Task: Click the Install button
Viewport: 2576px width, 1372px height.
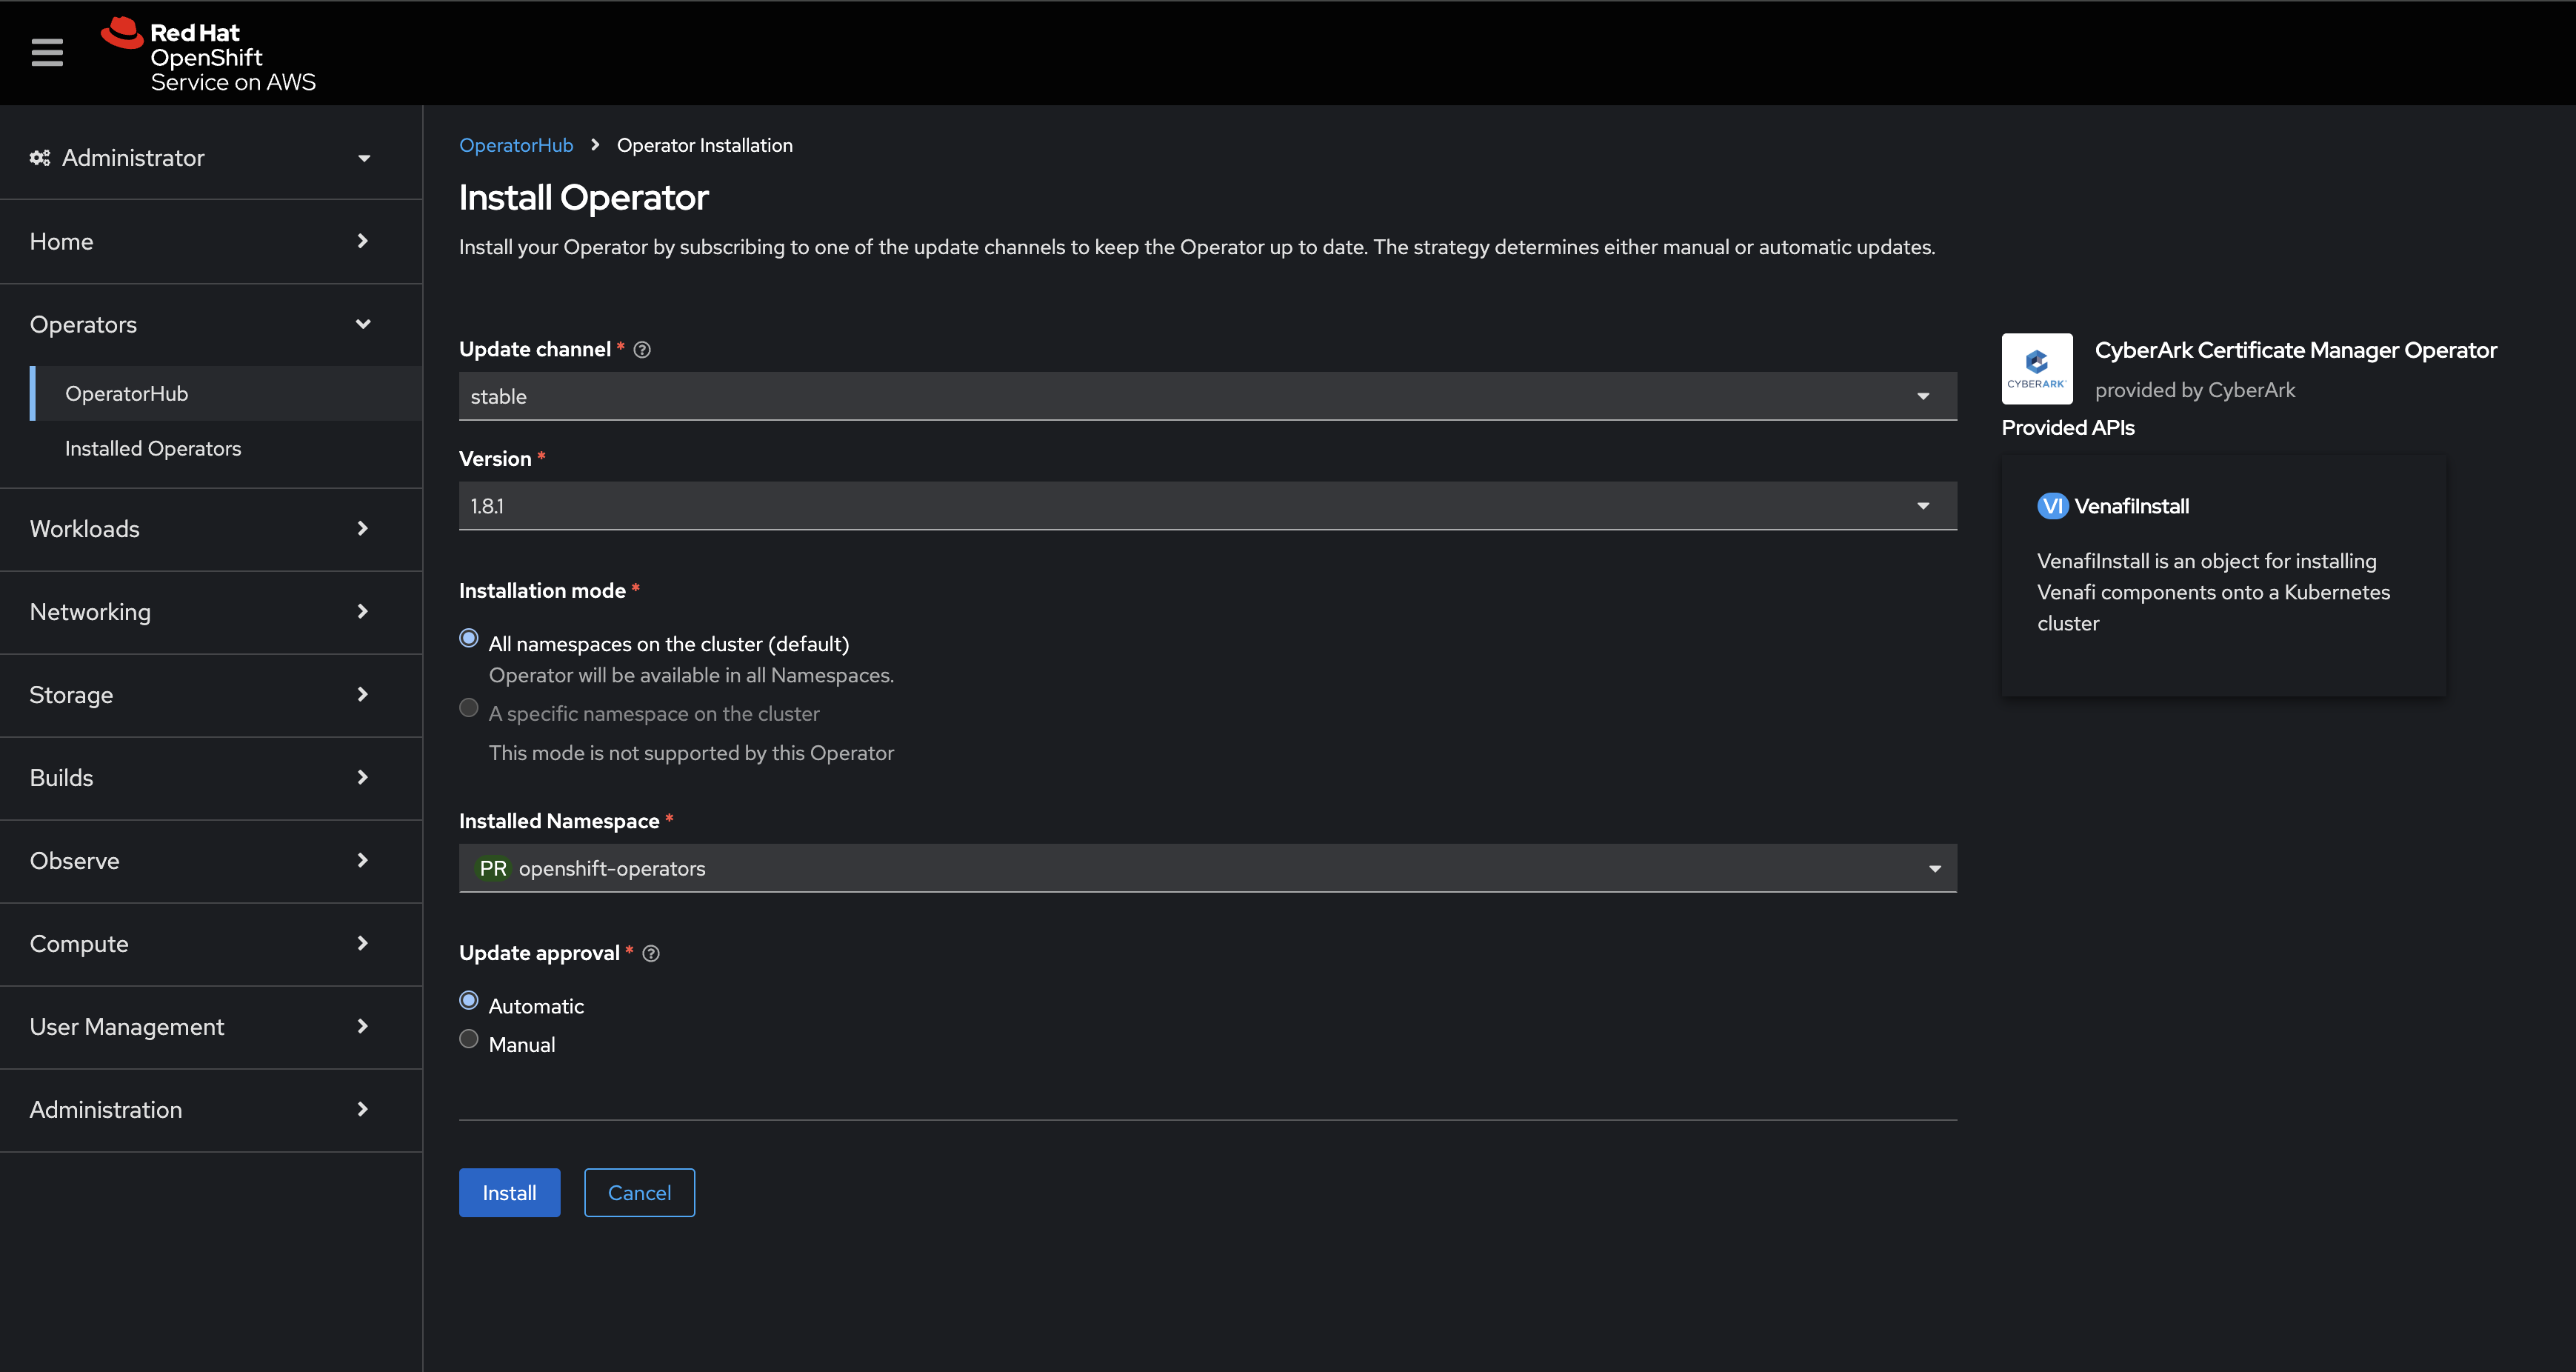Action: click(509, 1193)
